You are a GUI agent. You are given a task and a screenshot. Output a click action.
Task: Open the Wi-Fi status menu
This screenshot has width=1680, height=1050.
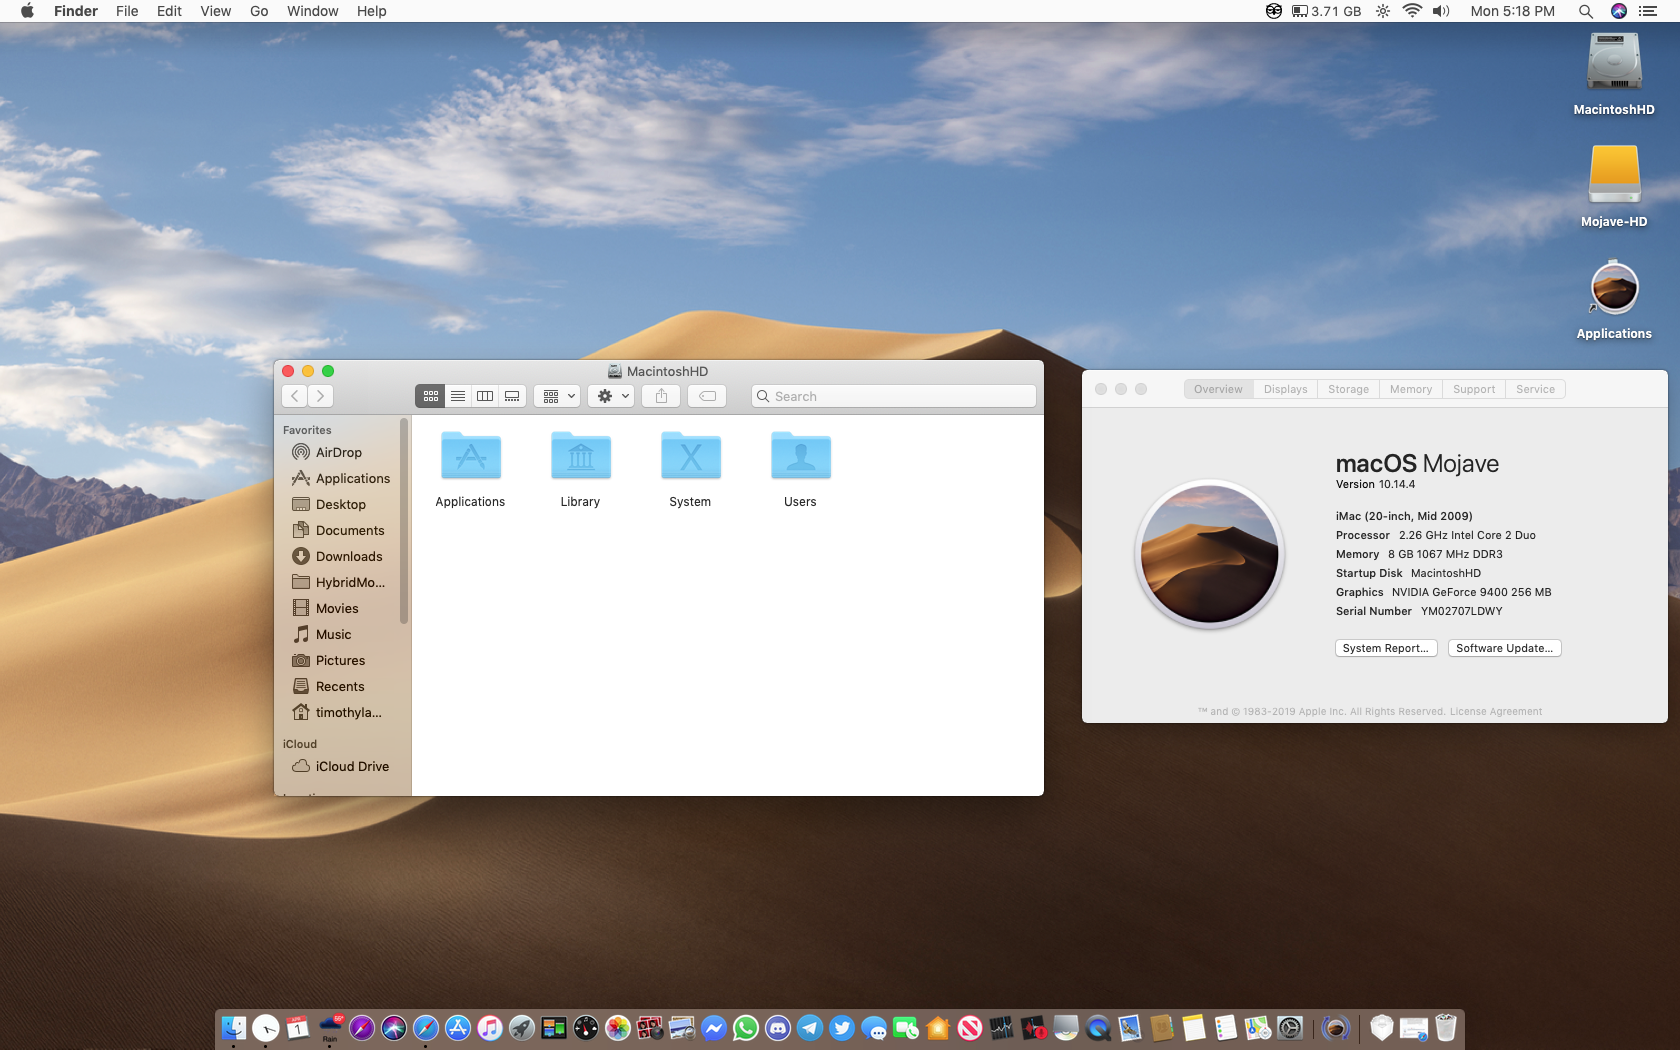pos(1412,11)
